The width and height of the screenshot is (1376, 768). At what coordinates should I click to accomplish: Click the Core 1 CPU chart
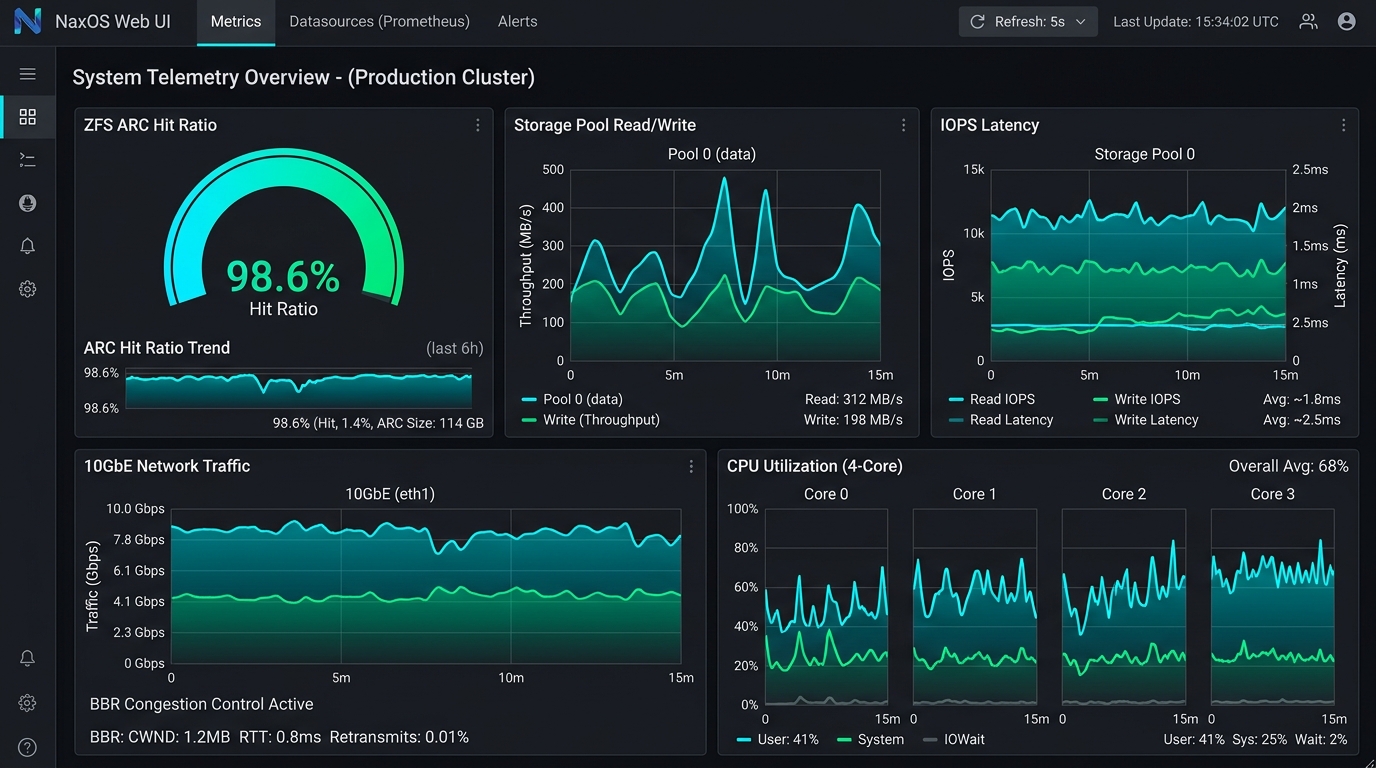(975, 606)
